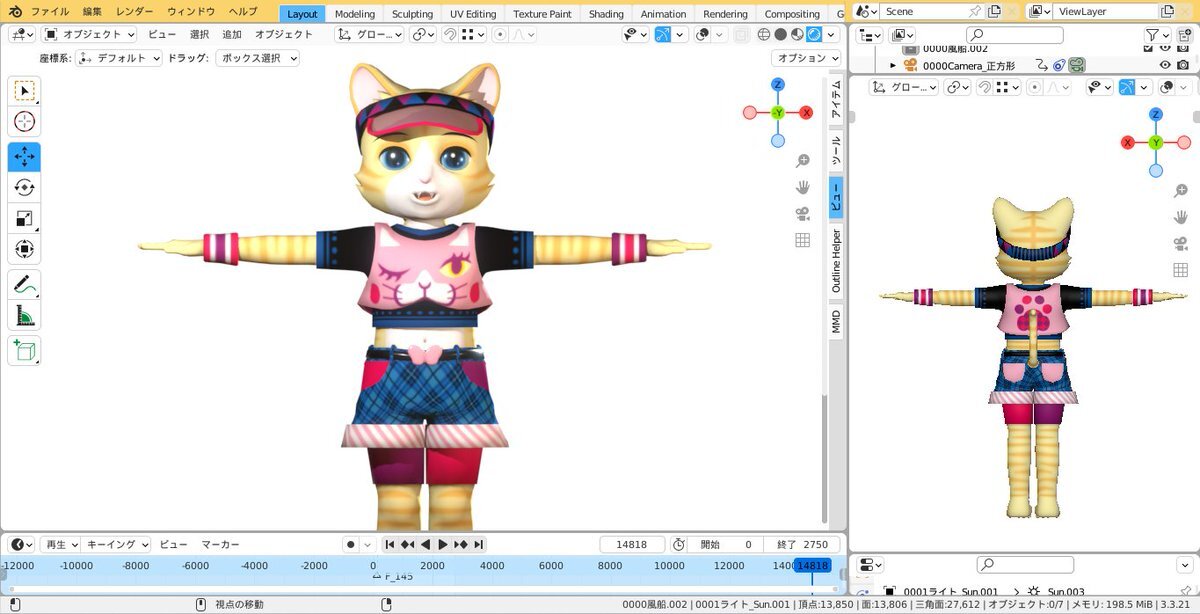Toggle visibility eye for 0000風船.002 row

pos(1165,48)
